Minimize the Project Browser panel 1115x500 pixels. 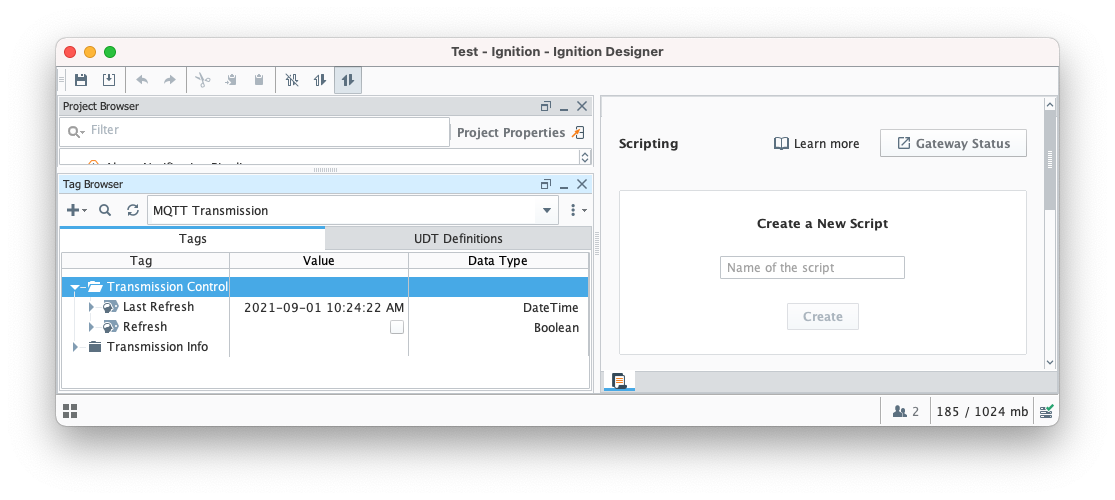pyautogui.click(x=564, y=109)
